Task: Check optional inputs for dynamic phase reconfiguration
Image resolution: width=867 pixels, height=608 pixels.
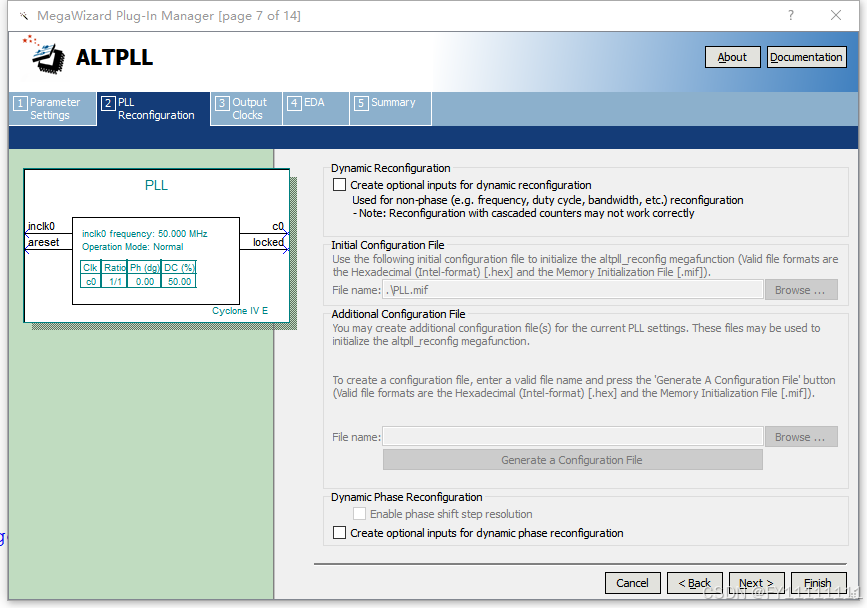Action: [x=340, y=533]
